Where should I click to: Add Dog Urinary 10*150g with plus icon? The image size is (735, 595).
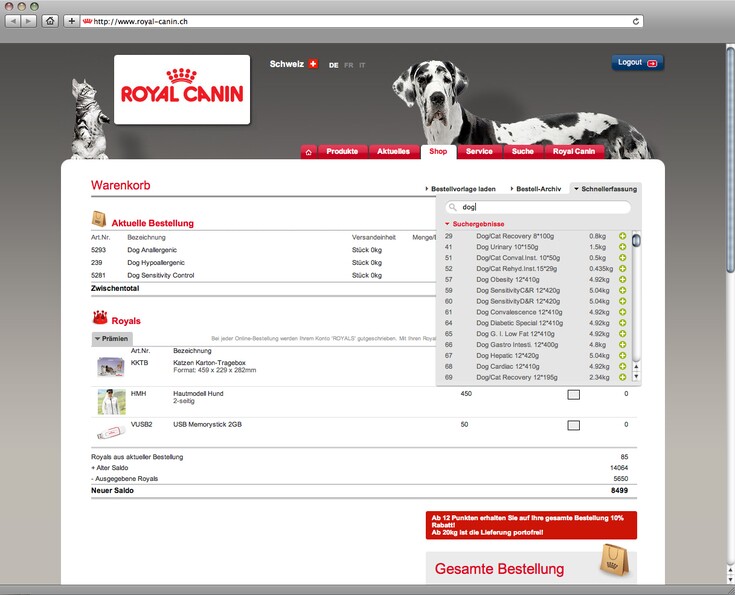(x=622, y=247)
